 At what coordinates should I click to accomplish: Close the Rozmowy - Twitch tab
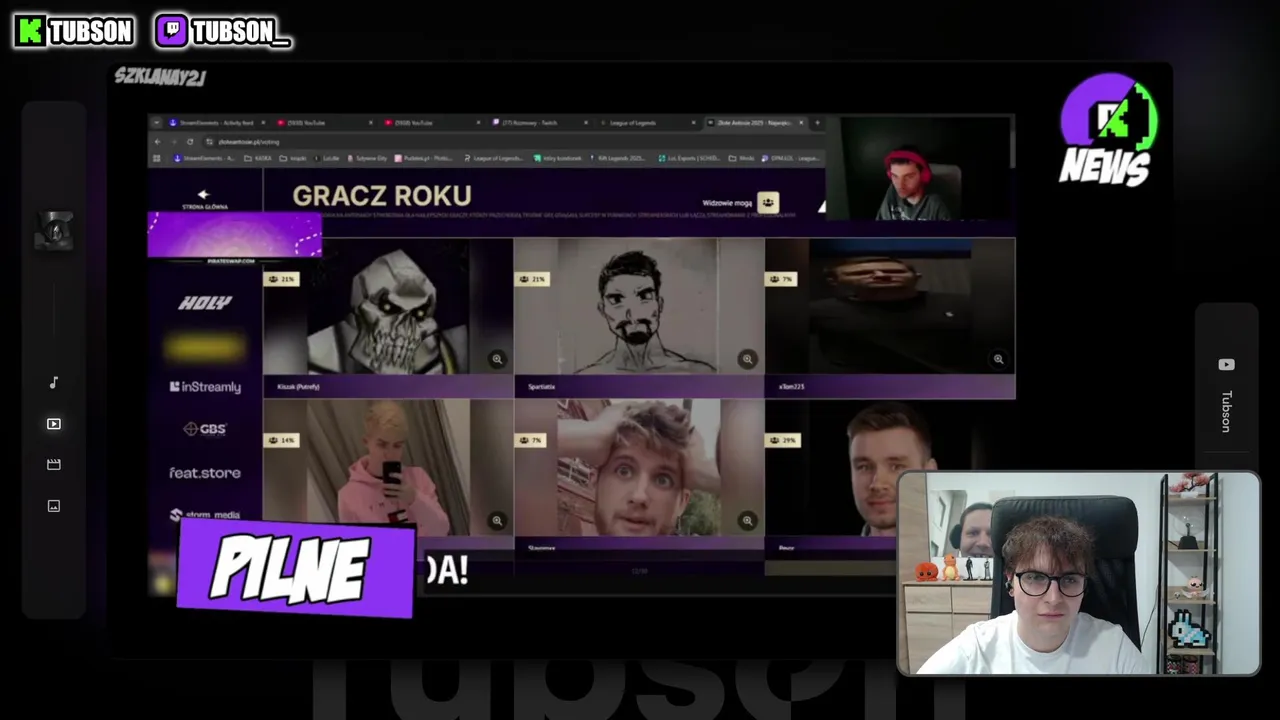[587, 123]
